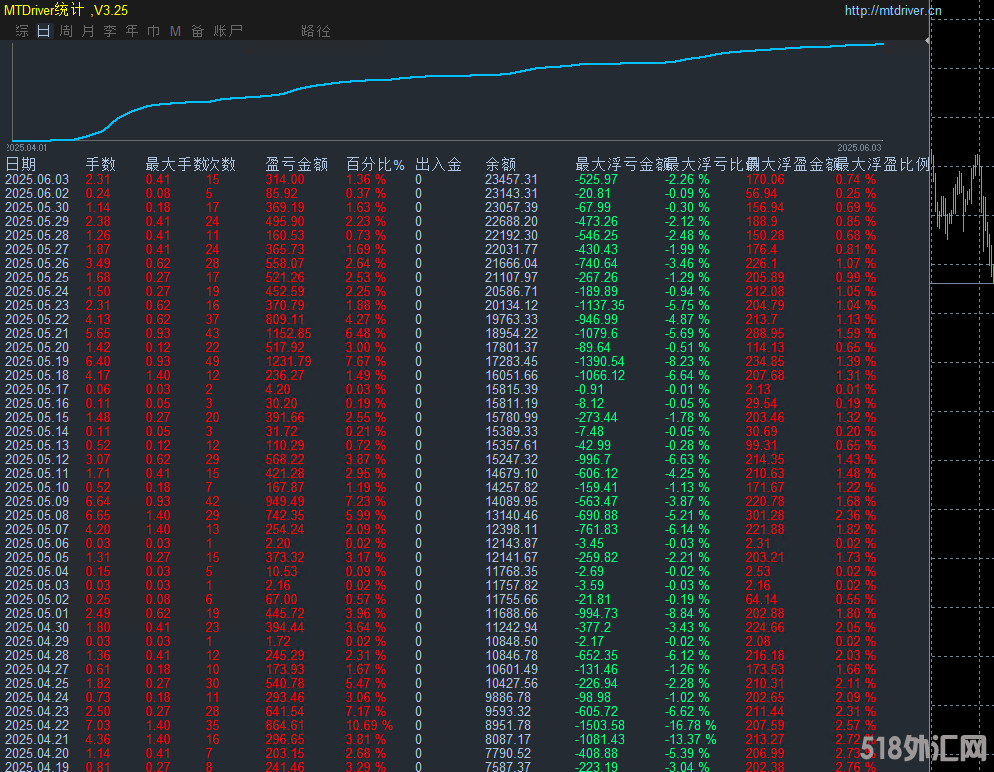Viewport: 994px width, 772px height.
Task: Click max floating loss -1503.58
Action: (x=600, y=725)
